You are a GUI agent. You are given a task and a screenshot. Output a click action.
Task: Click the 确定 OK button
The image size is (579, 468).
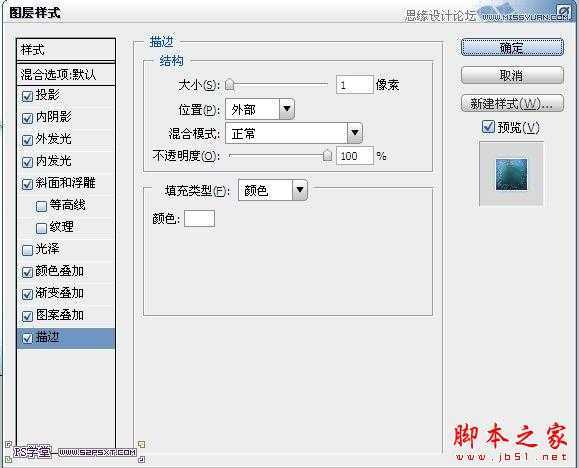click(x=512, y=47)
